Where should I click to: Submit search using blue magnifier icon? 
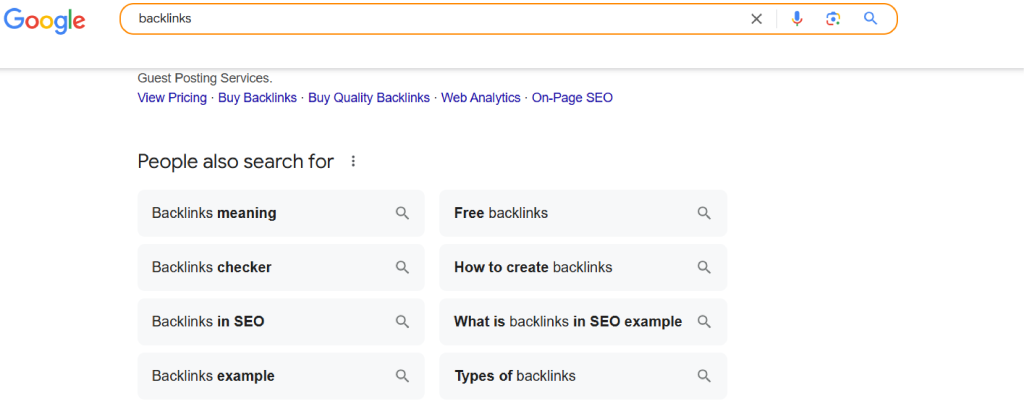(871, 18)
